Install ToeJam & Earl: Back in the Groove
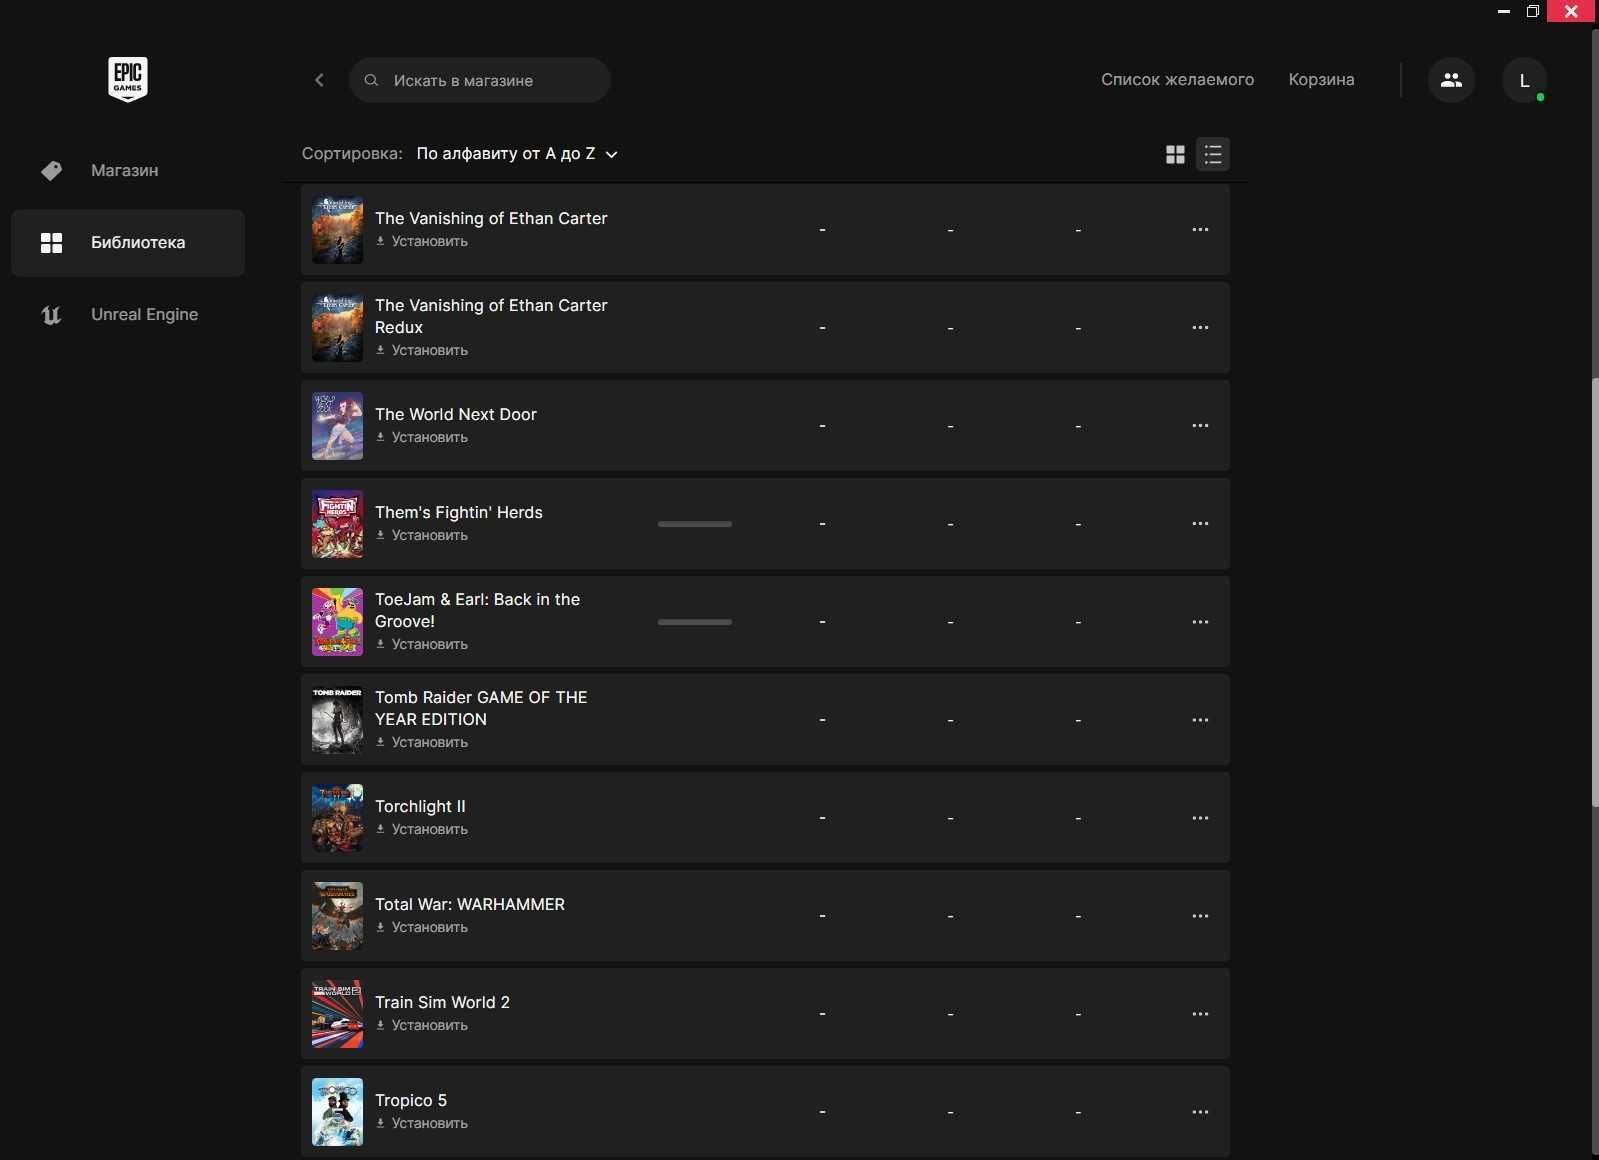This screenshot has width=1599, height=1160. 422,644
